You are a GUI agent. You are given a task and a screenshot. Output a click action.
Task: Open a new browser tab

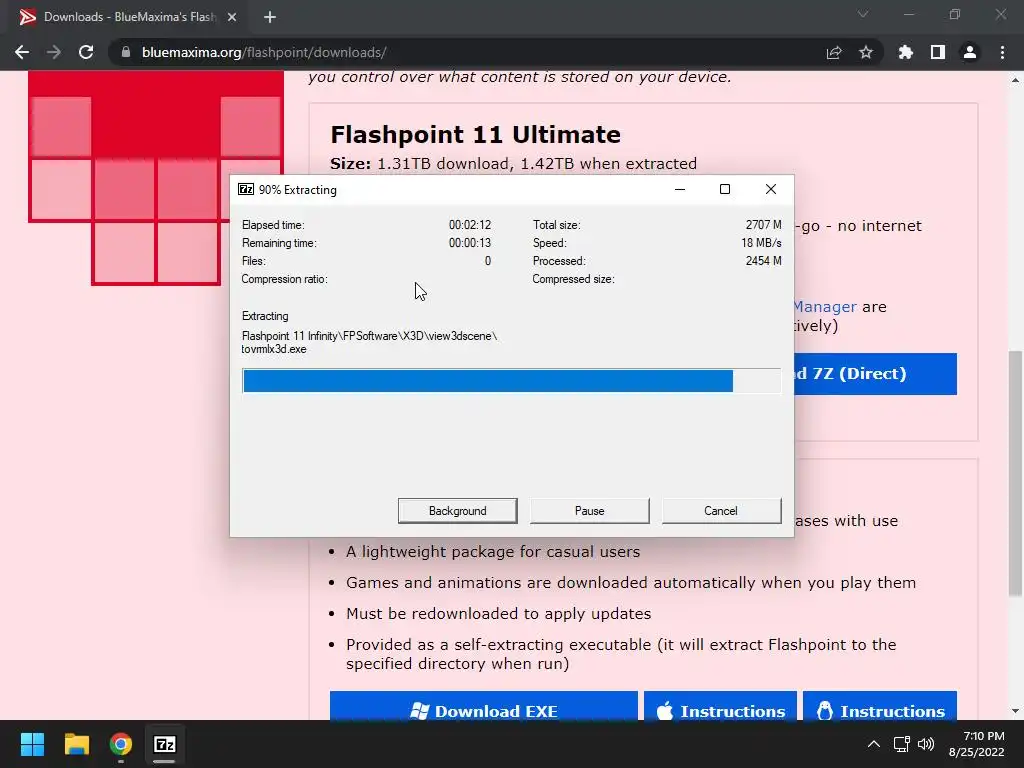(270, 17)
